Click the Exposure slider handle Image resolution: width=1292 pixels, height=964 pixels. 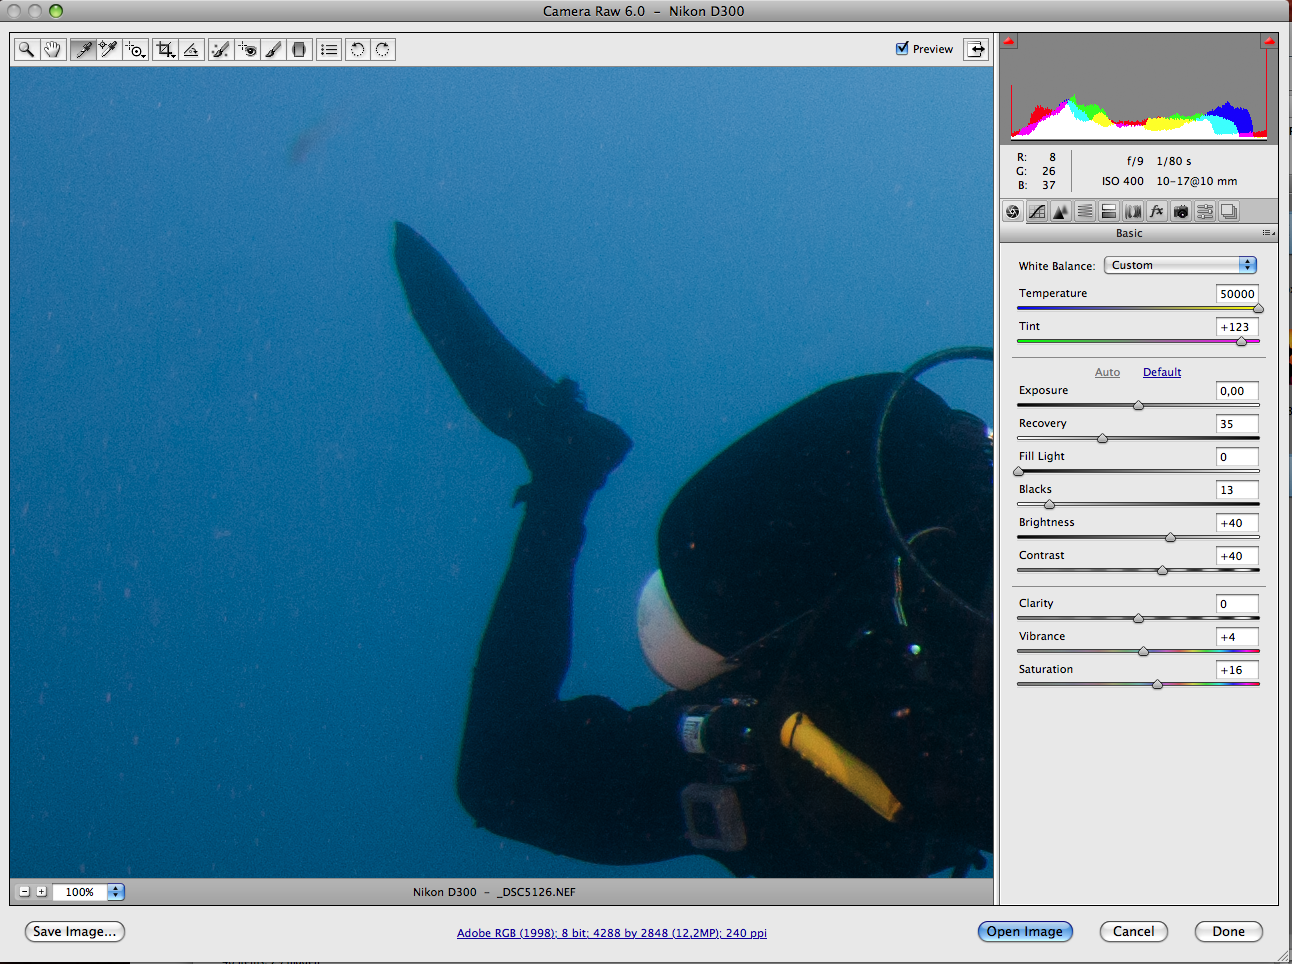pos(1138,405)
